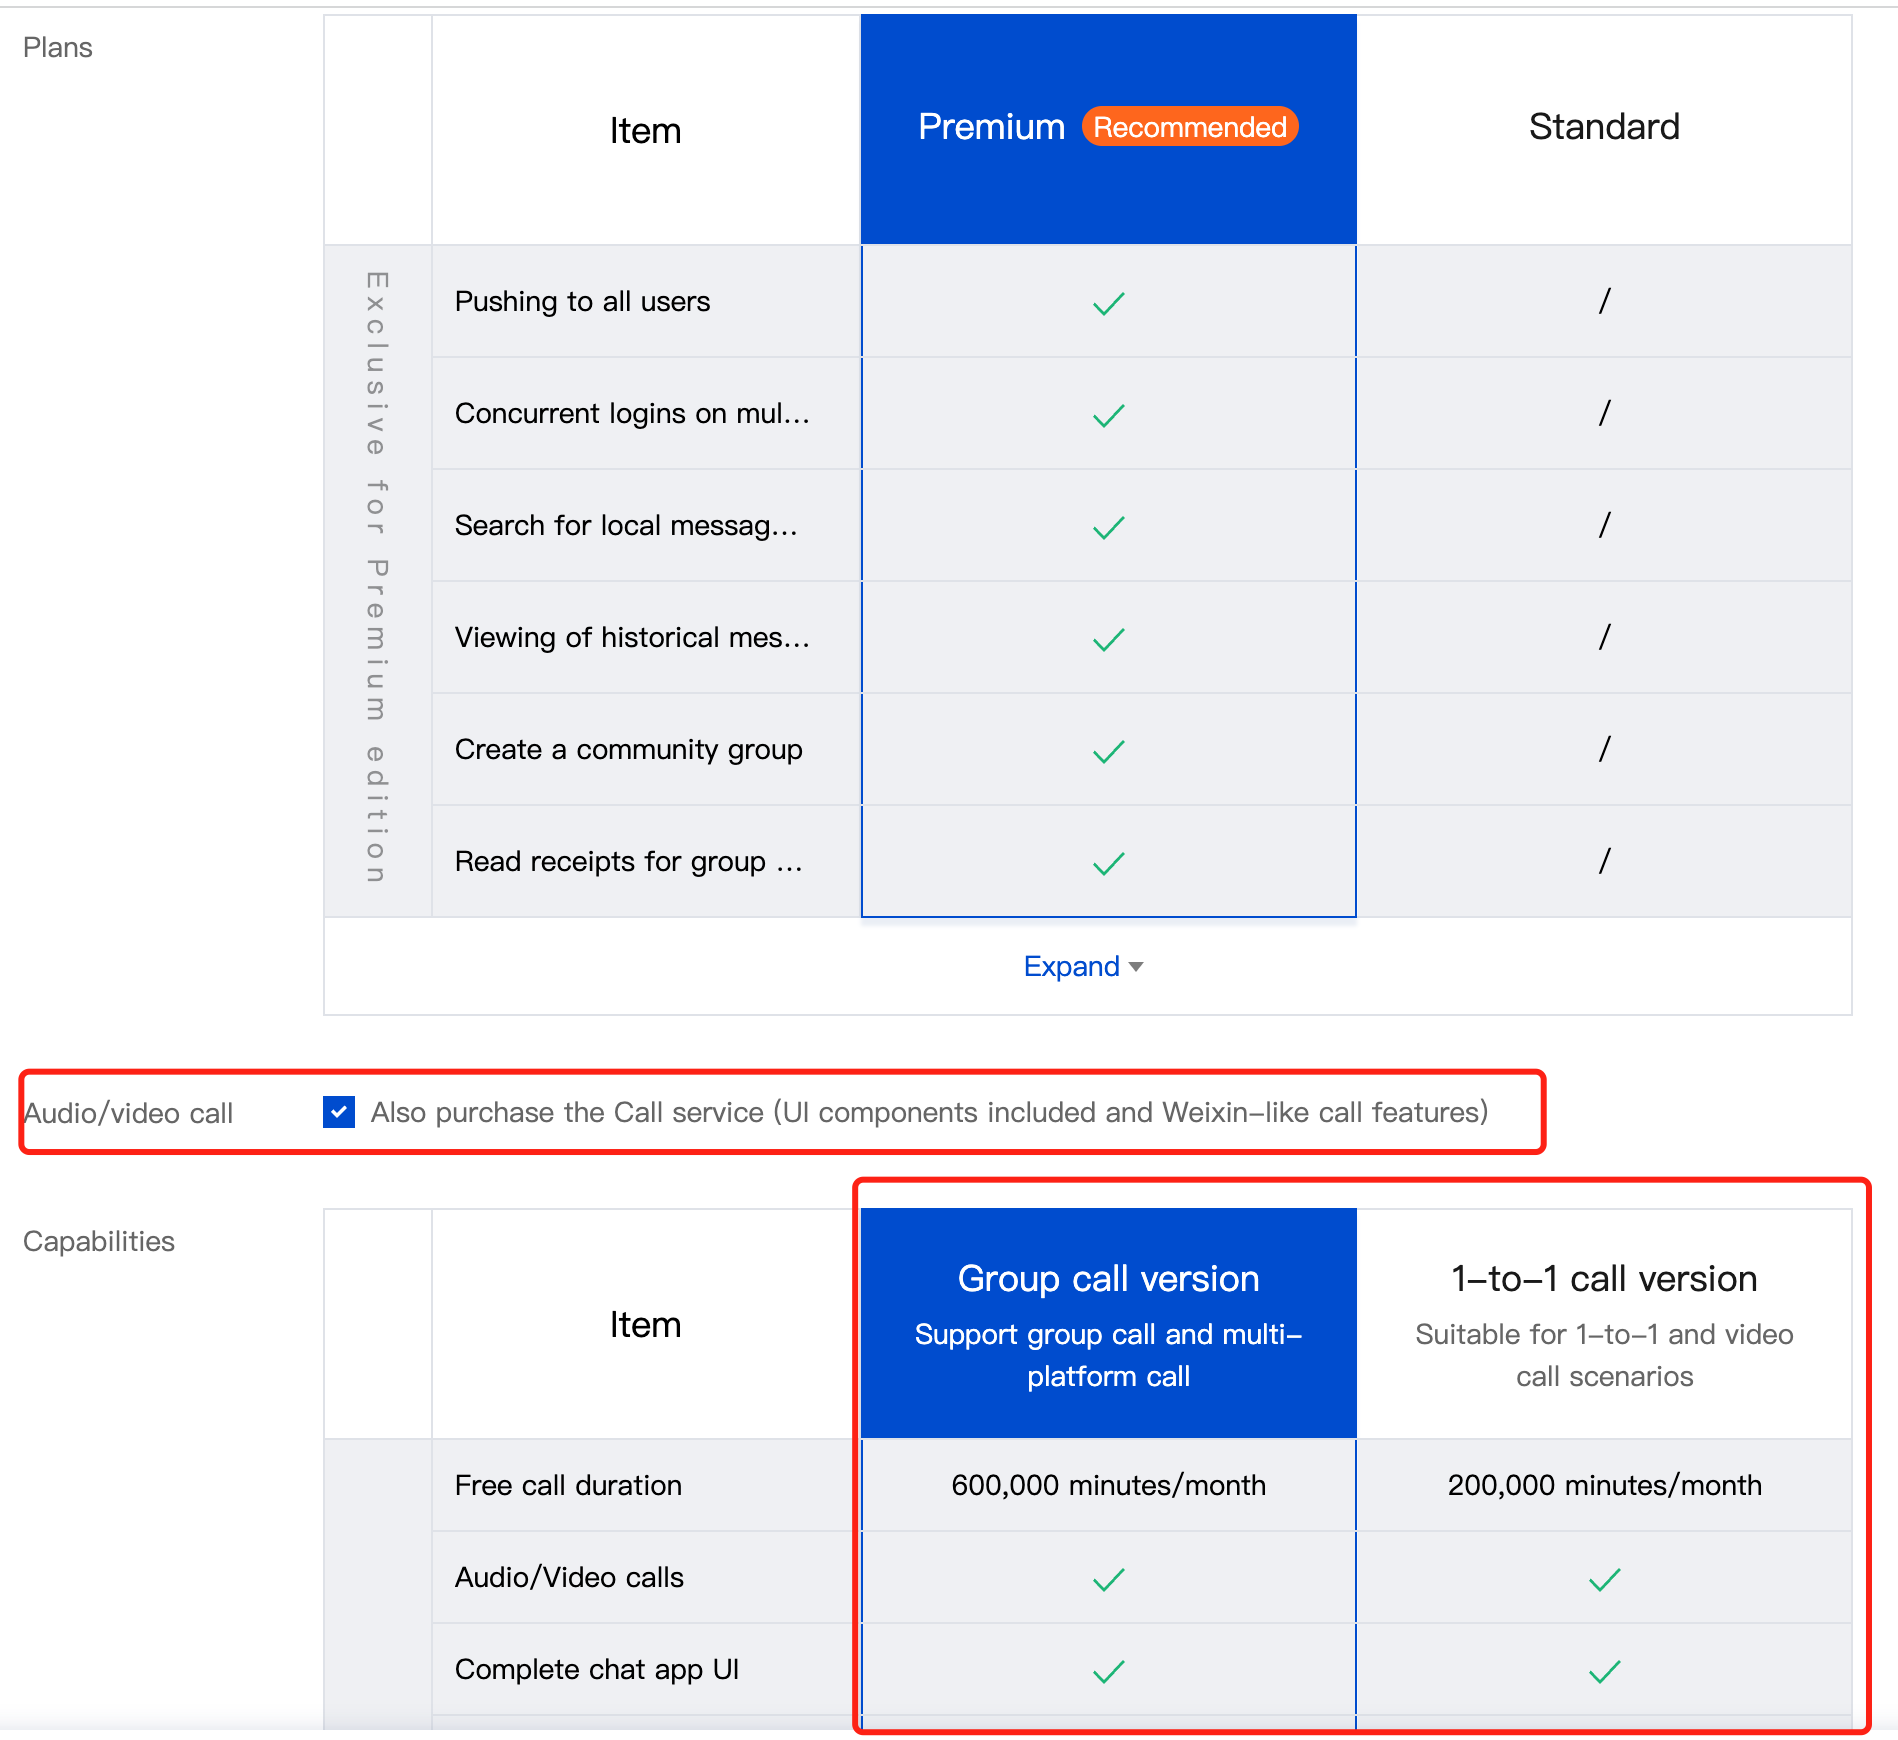1898x1740 pixels.
Task: Click the Premium checkmark for Read receipts row
Action: pyautogui.click(x=1108, y=863)
